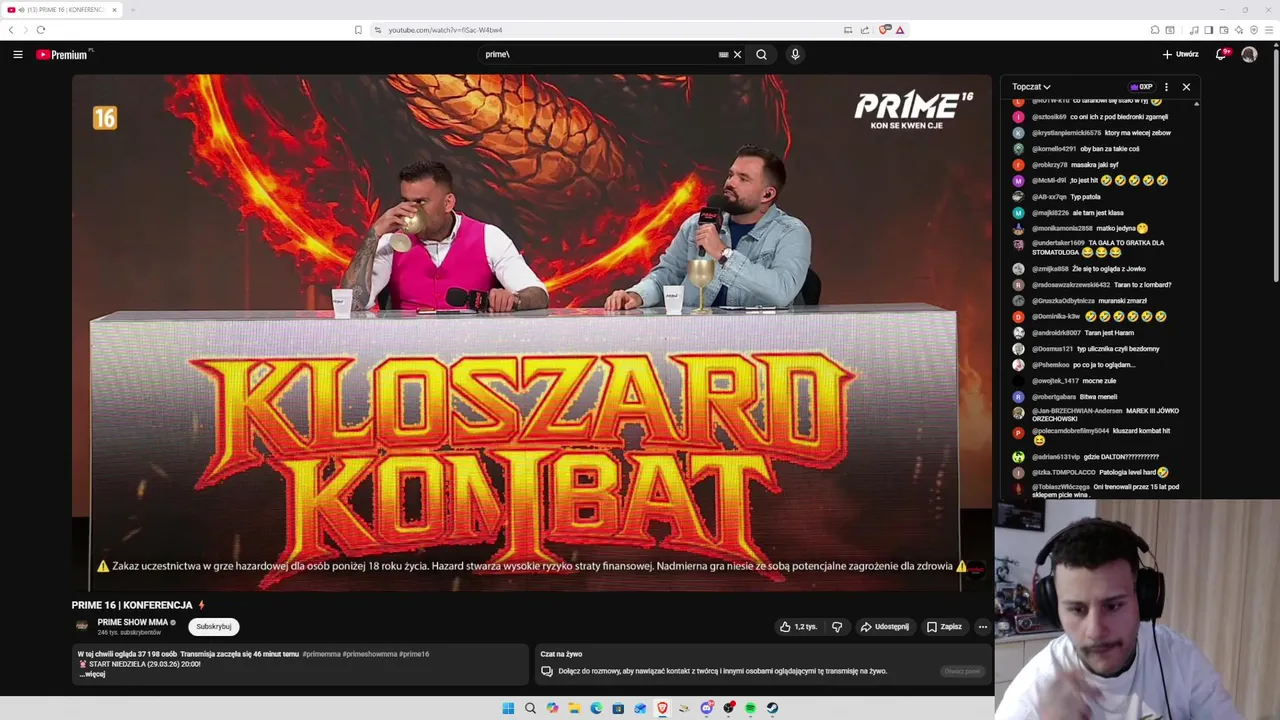1280x720 pixels.
Task: Click the Brave Rewards triangle icon
Action: coord(900,30)
